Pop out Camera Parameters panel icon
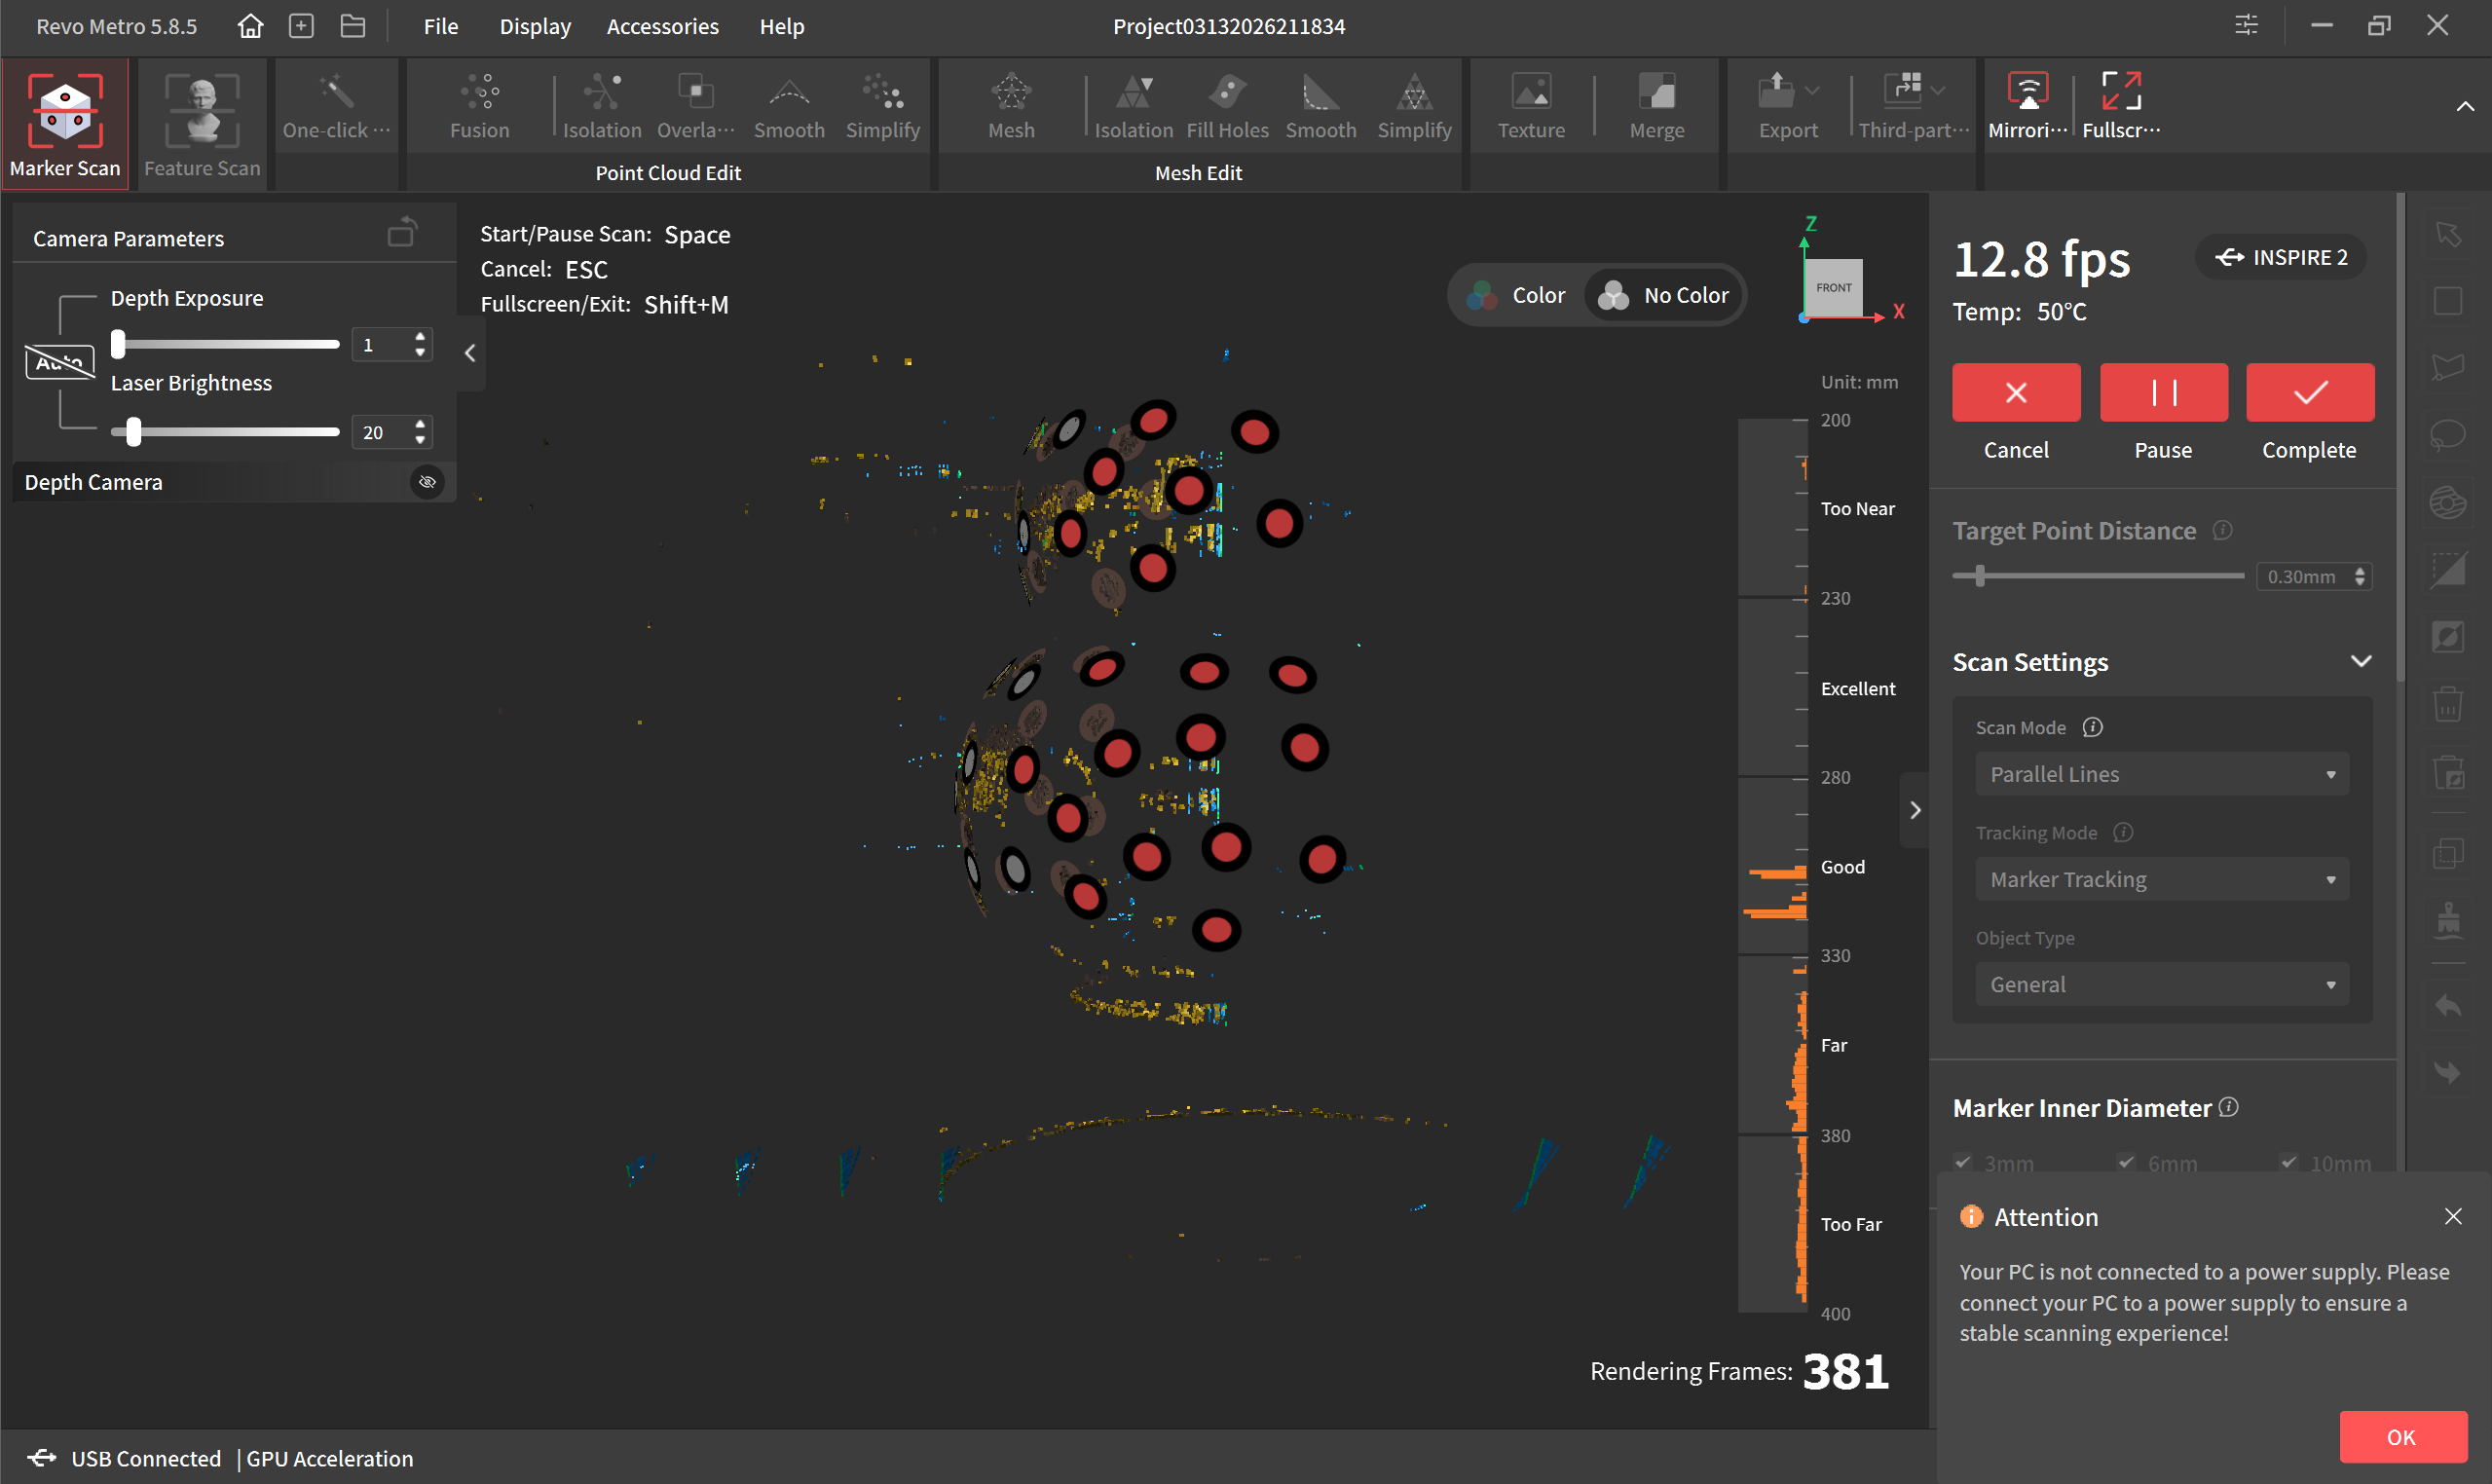Screen dimensions: 2492x1484 (x=402, y=233)
